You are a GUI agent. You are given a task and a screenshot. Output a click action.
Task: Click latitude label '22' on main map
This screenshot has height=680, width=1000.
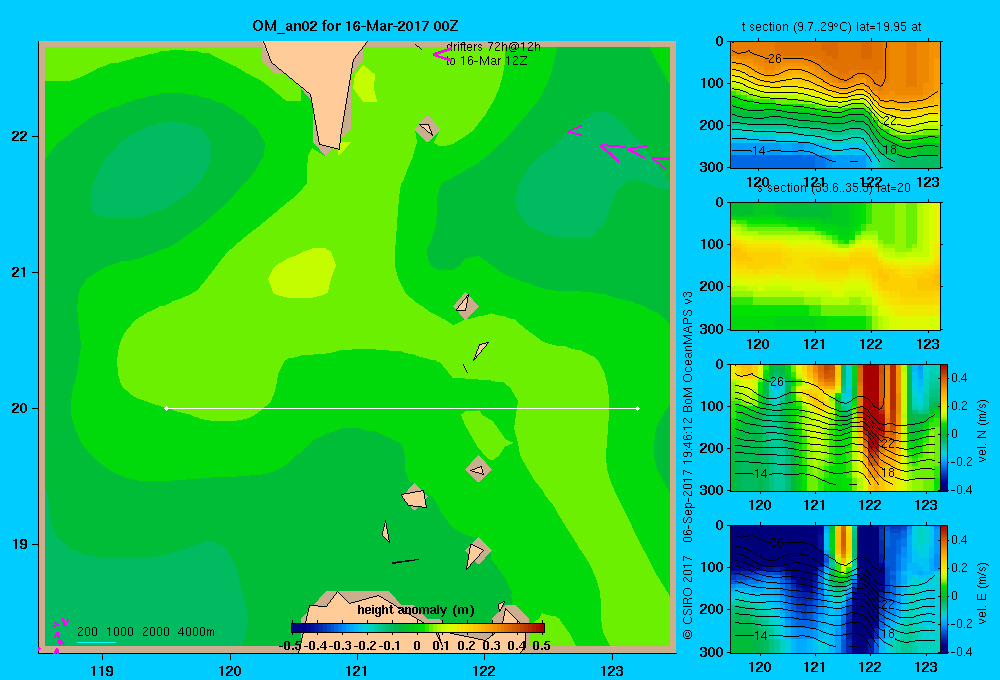pos(20,136)
